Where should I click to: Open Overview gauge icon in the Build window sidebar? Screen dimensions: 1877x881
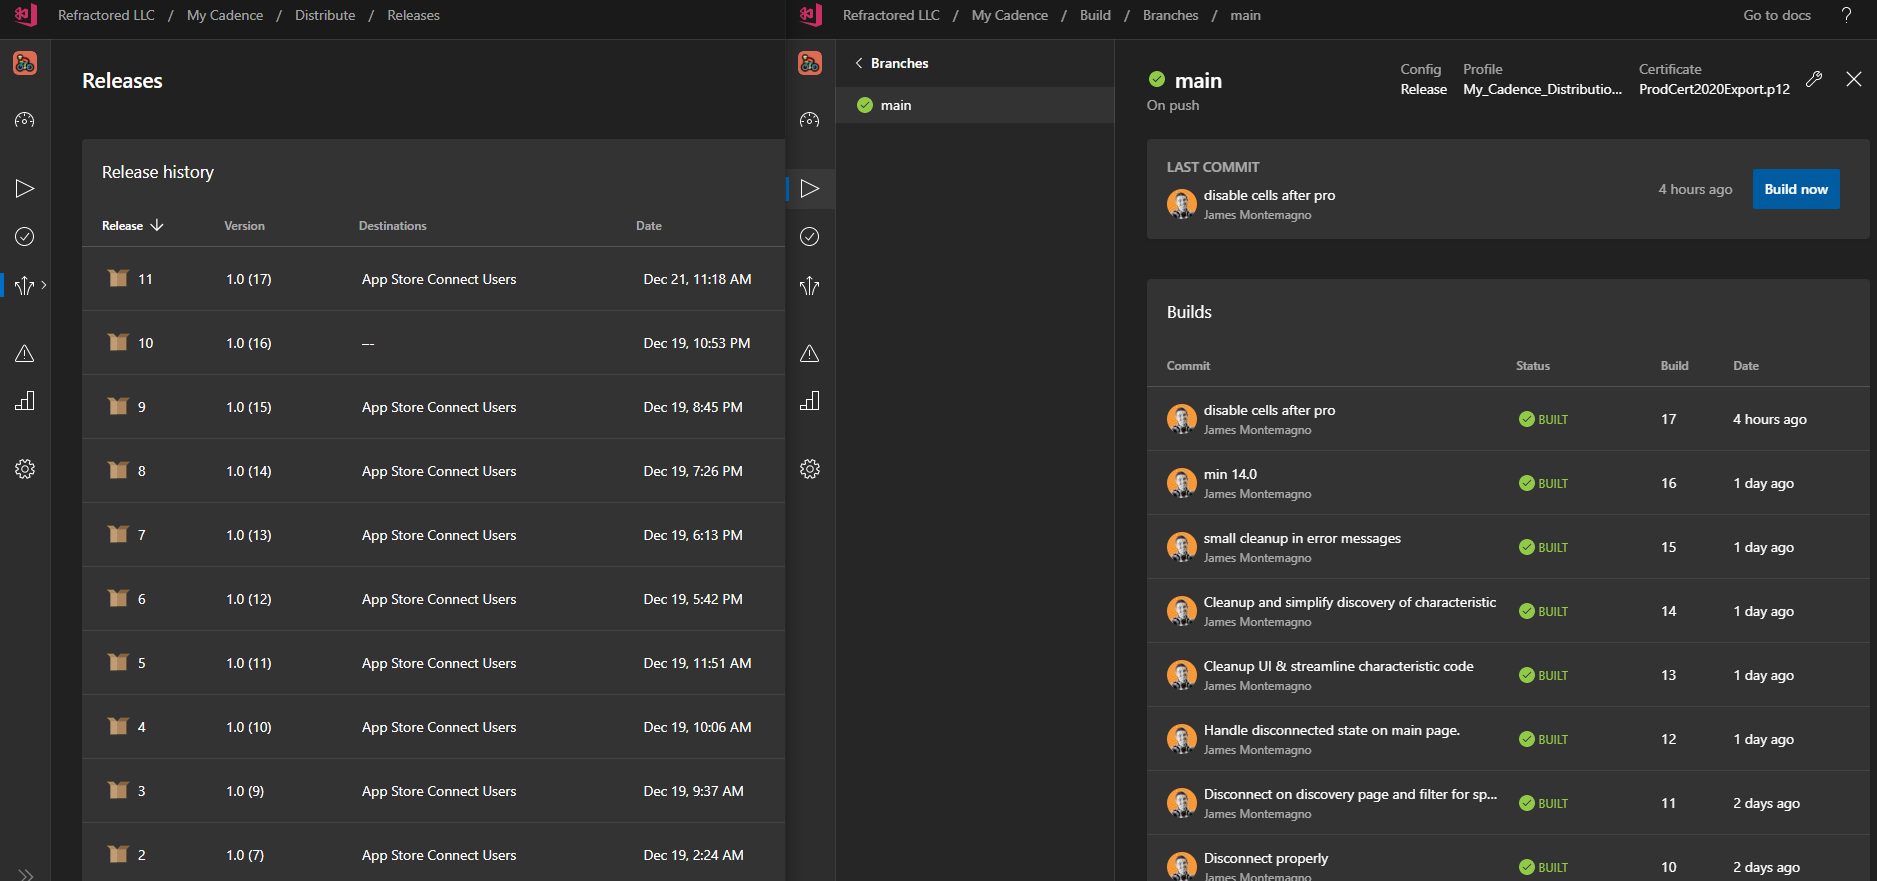pos(810,120)
